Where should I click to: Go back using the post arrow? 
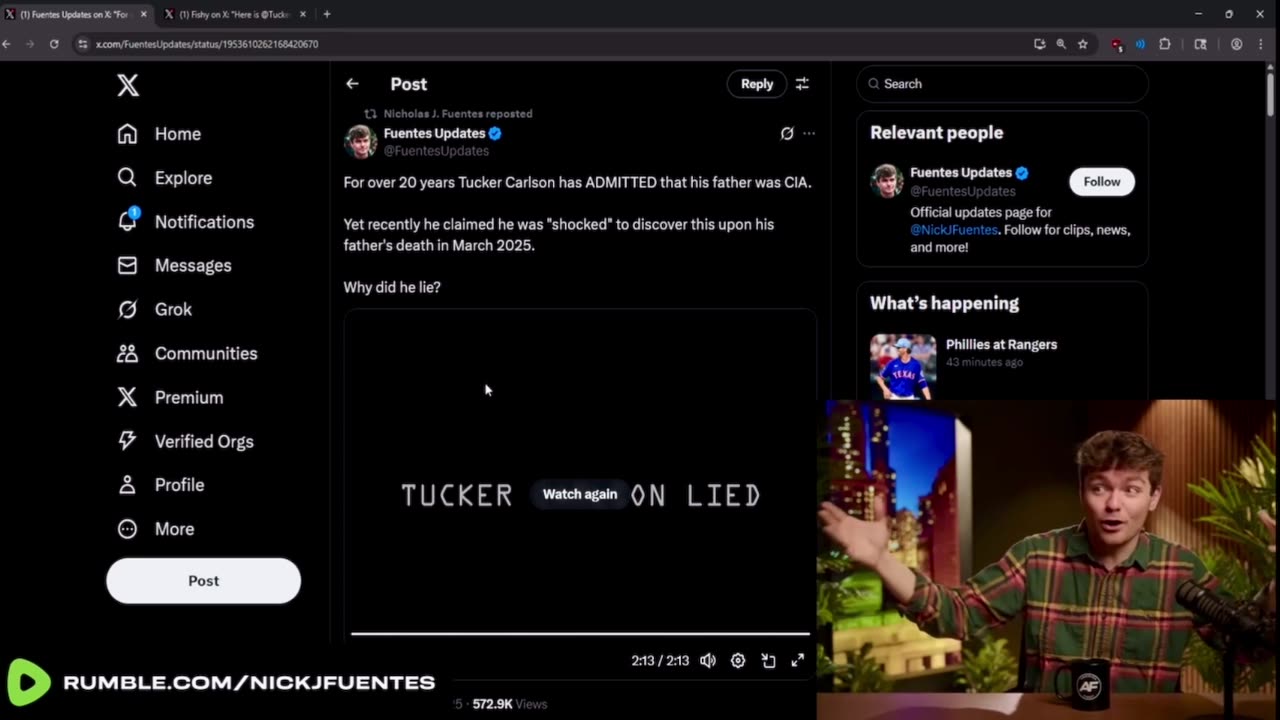coord(352,84)
